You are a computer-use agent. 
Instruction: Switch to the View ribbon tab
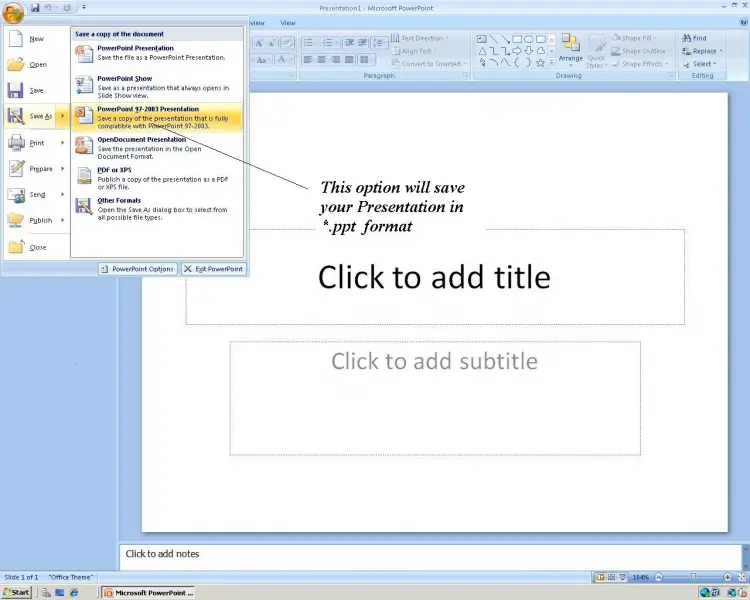point(287,22)
